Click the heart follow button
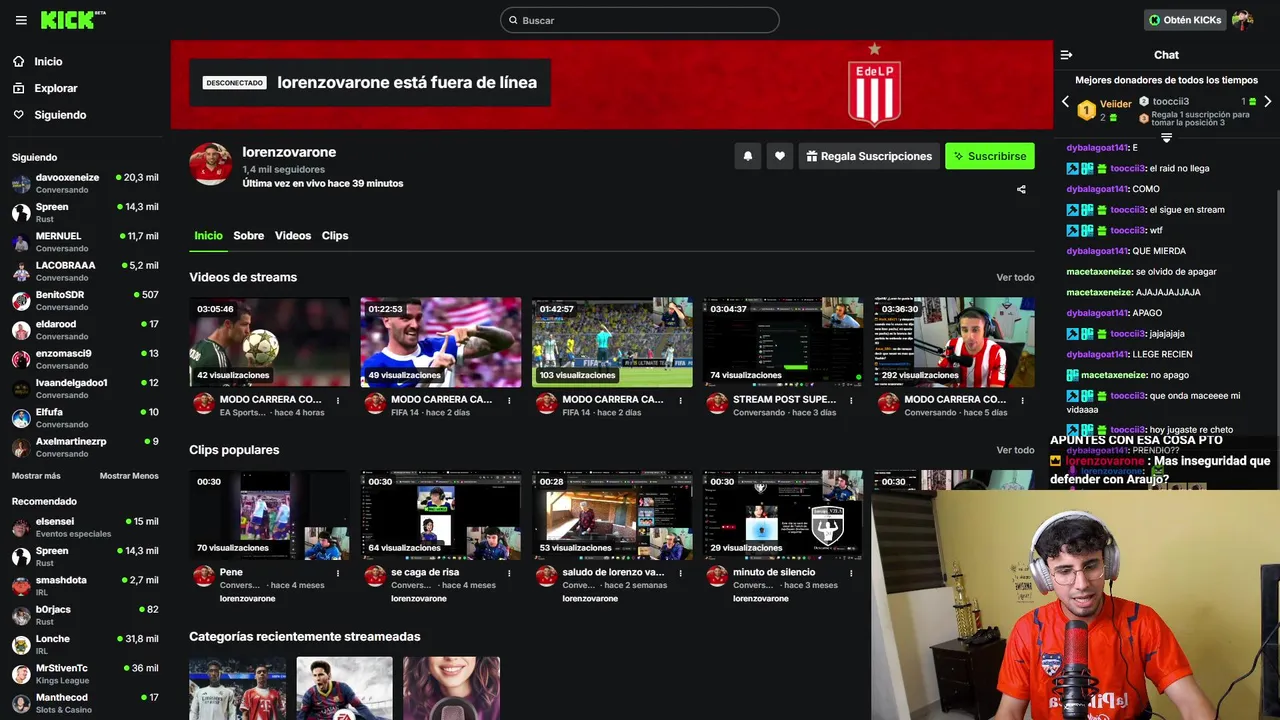Image resolution: width=1280 pixels, height=720 pixels. 780,156
